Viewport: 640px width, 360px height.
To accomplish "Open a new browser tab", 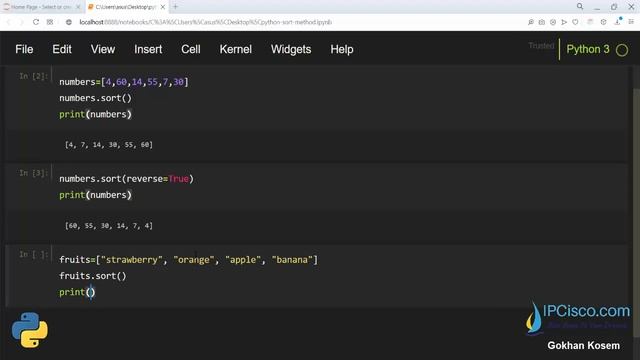I will pos(176,7).
